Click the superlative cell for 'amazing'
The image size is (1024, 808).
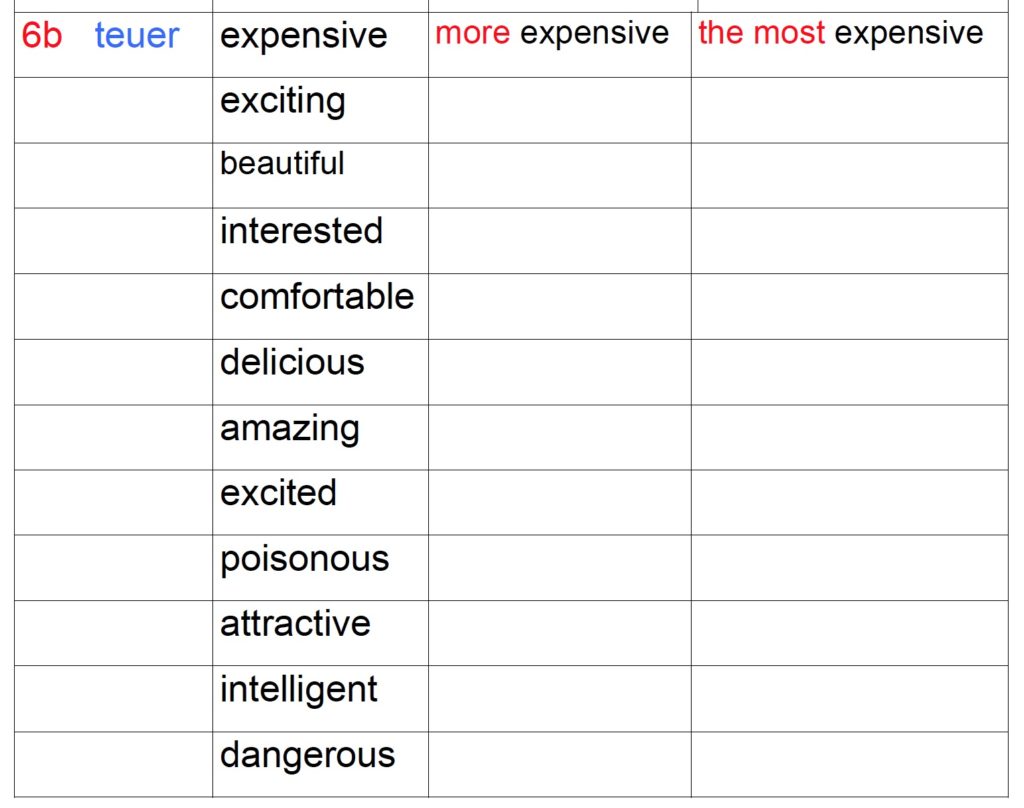click(850, 437)
